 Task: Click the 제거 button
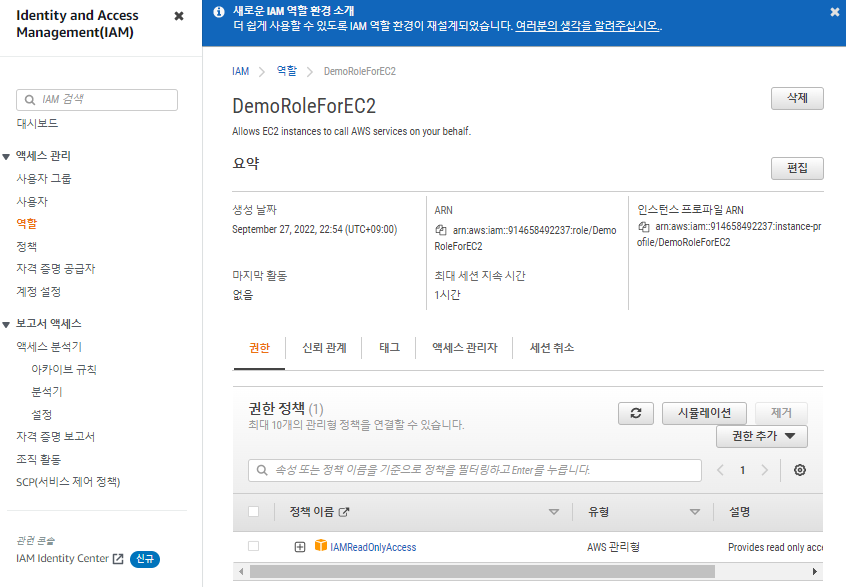pyautogui.click(x=781, y=413)
